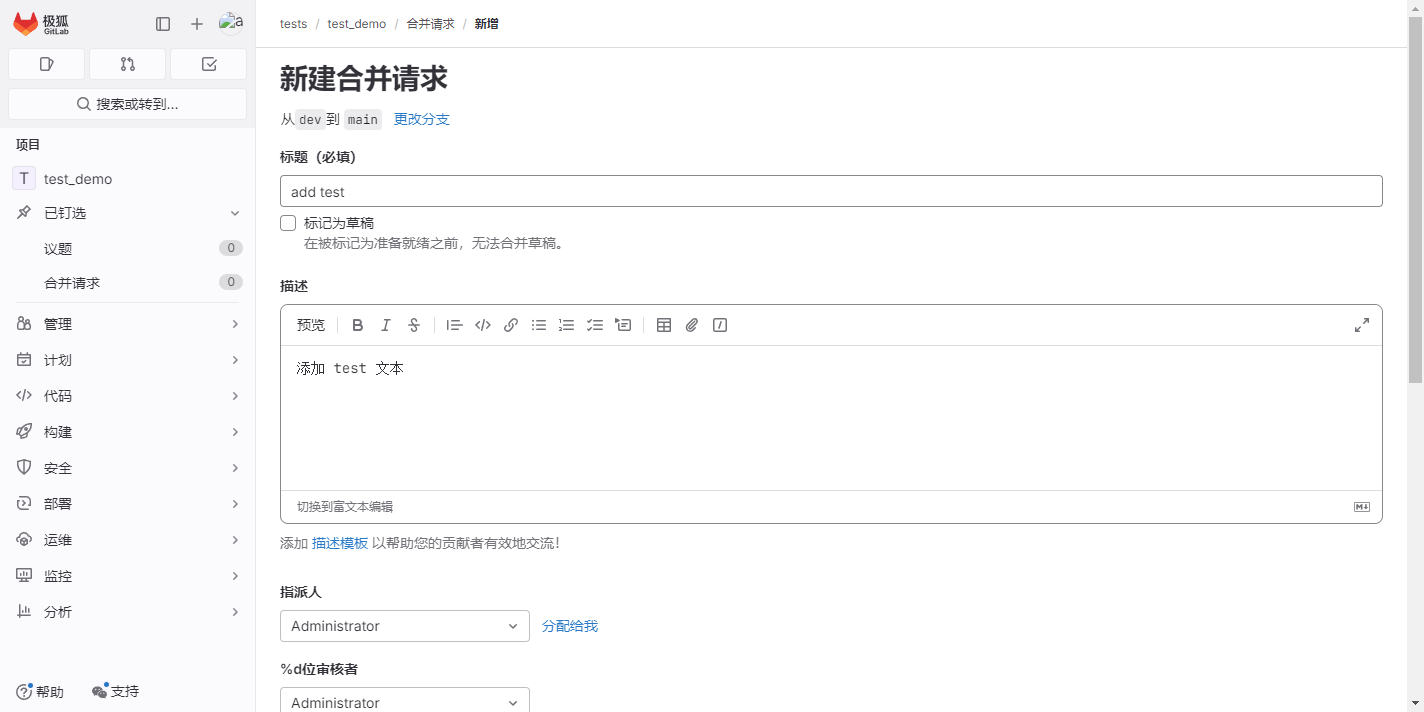Viewport: 1424px width, 712px height.
Task: Open the reviewer Administrator dropdown
Action: tap(404, 701)
